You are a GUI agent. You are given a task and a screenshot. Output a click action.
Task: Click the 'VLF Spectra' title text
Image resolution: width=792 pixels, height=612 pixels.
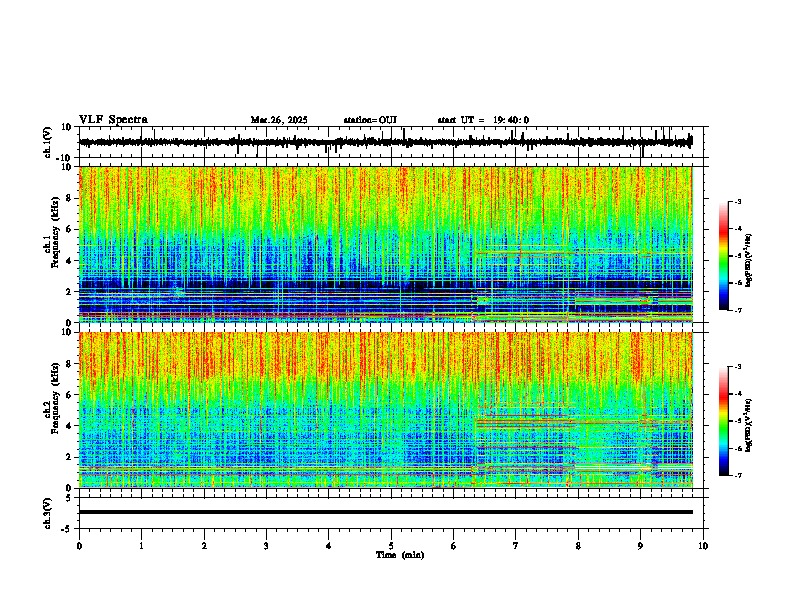point(113,120)
